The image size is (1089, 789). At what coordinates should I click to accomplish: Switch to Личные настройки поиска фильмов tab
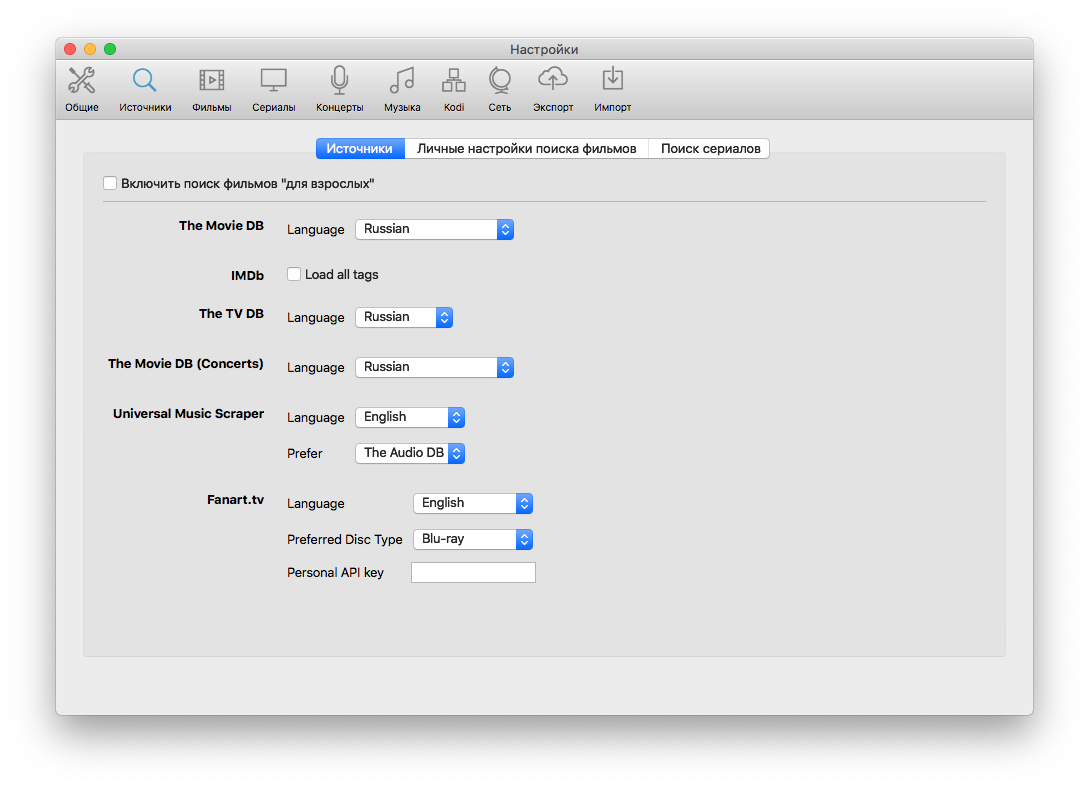[x=526, y=149]
